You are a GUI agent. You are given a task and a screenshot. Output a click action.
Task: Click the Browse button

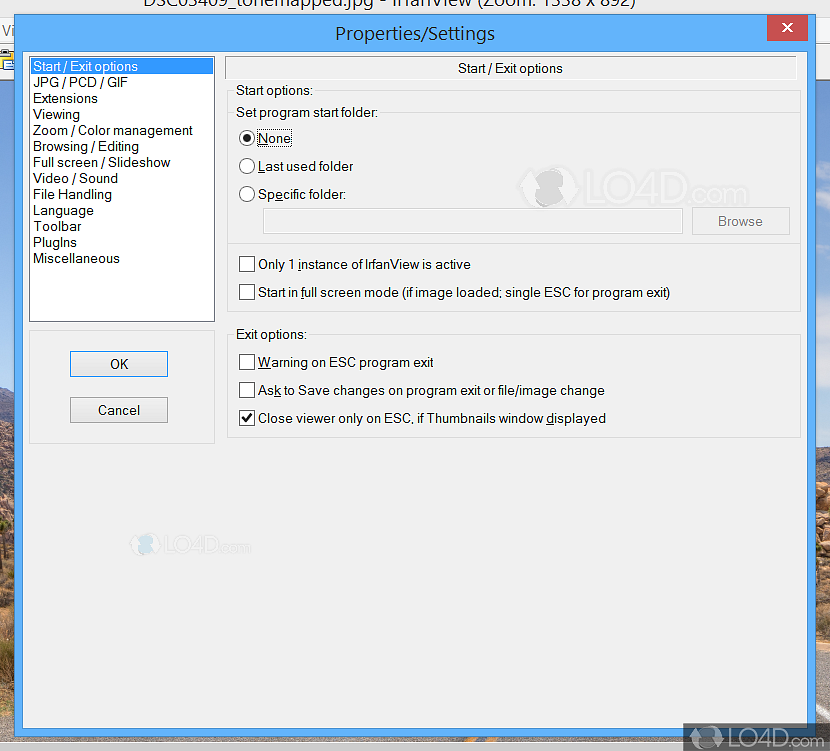(x=740, y=221)
